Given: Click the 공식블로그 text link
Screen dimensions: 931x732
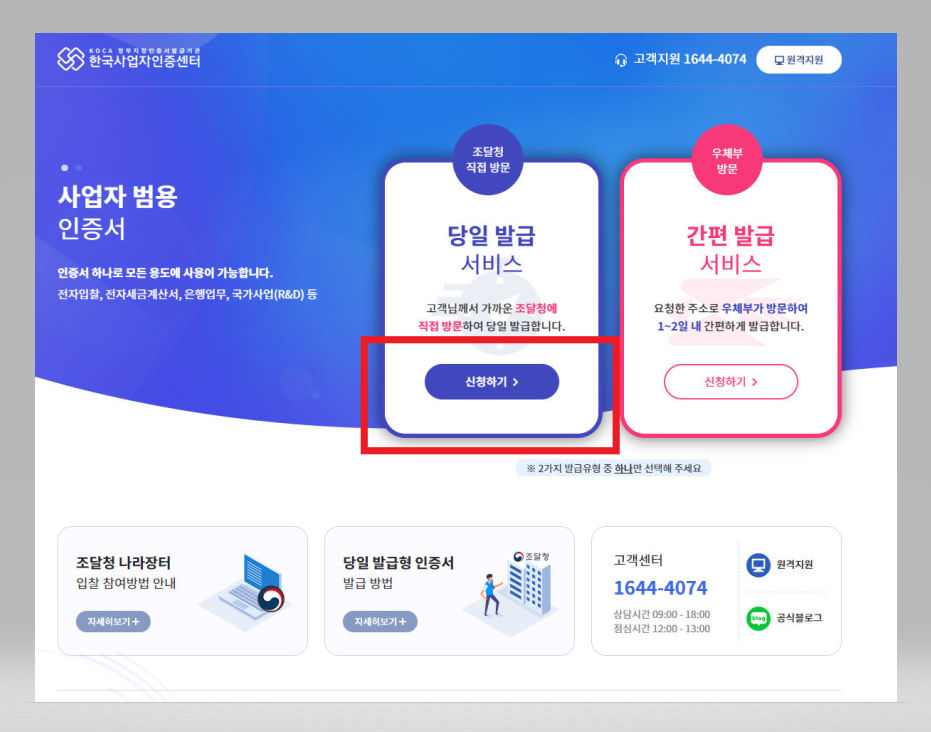Looking at the screenshot, I should pos(799,618).
